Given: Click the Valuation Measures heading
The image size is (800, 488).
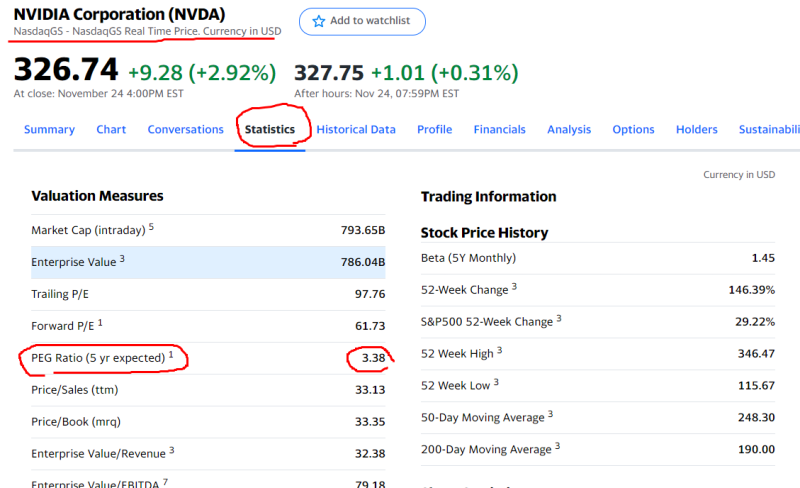Looking at the screenshot, I should click(97, 196).
